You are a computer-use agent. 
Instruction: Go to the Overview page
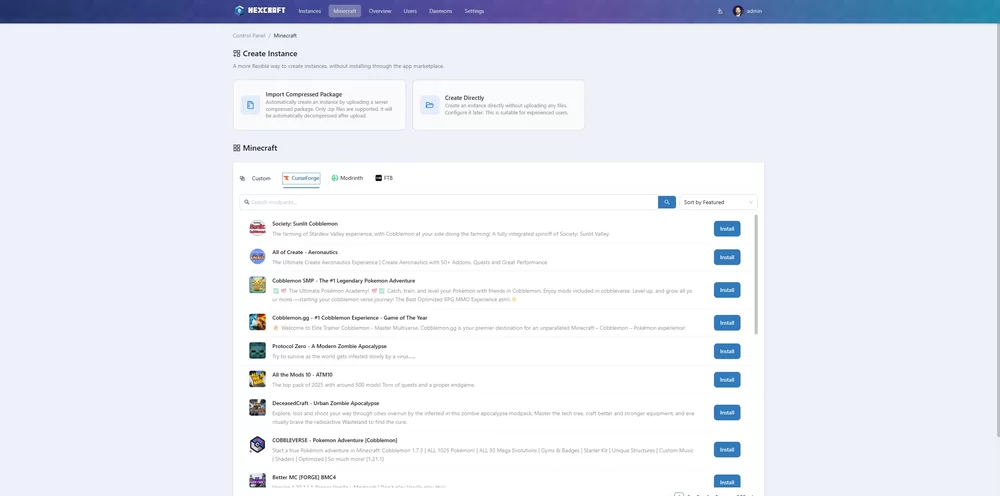tap(379, 11)
